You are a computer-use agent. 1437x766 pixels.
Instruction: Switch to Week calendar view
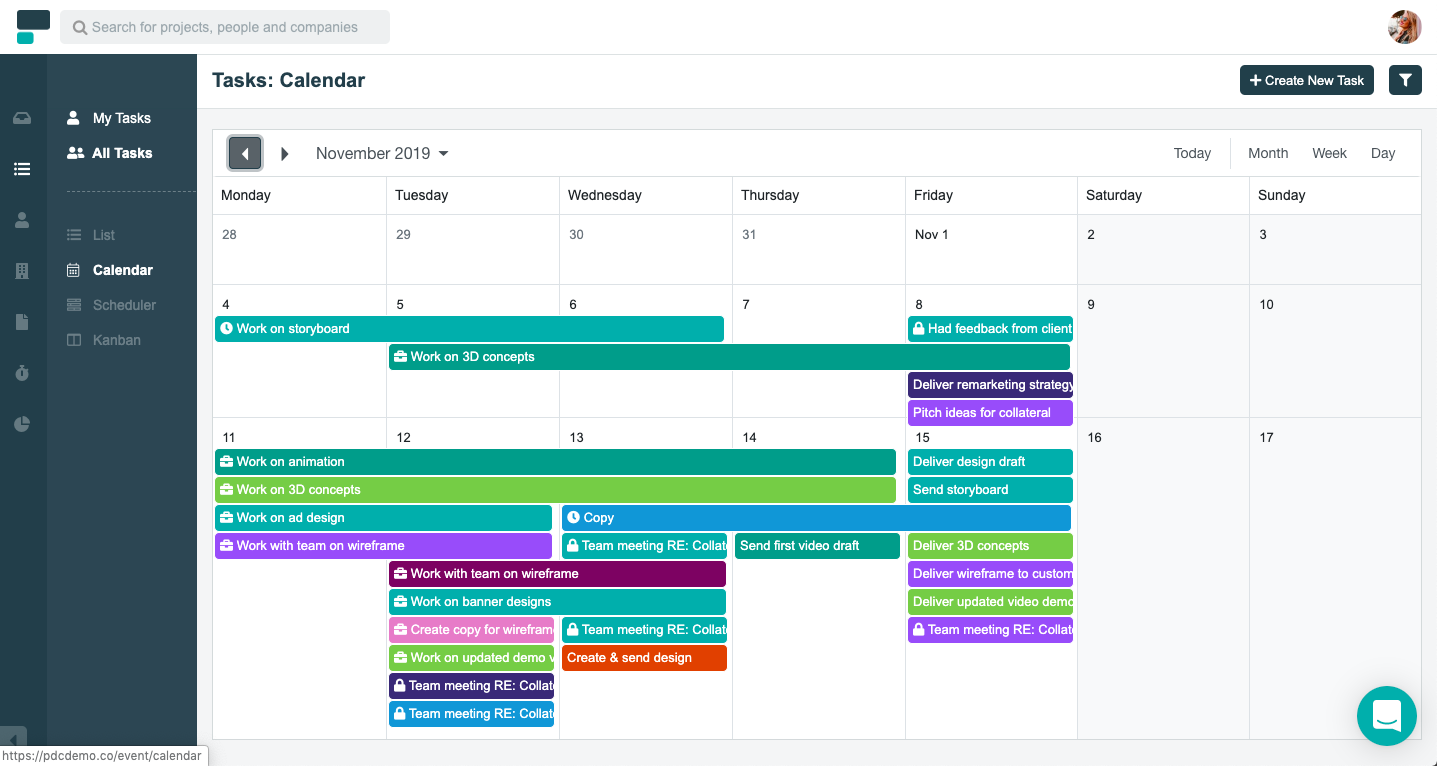click(1329, 153)
